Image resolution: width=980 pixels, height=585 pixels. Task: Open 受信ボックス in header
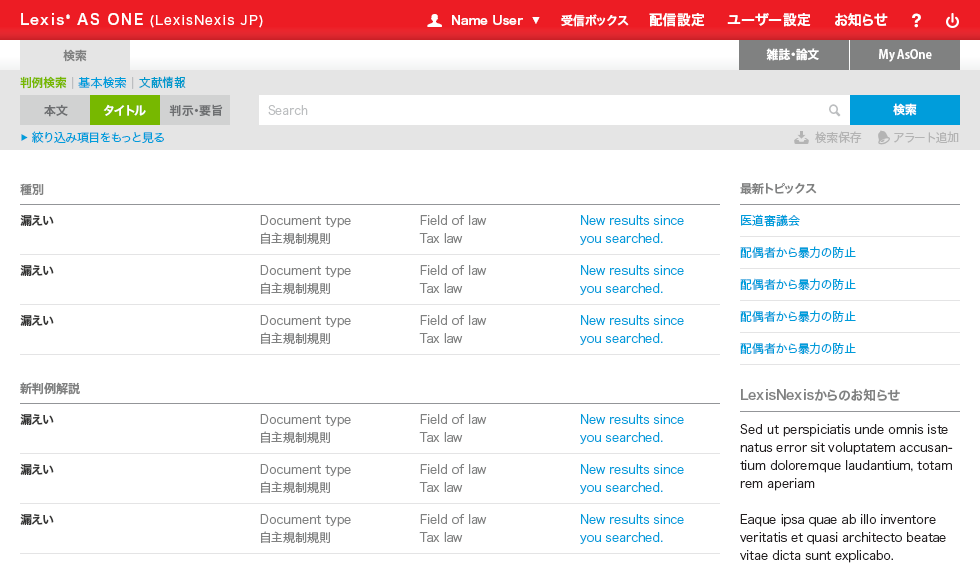click(594, 21)
